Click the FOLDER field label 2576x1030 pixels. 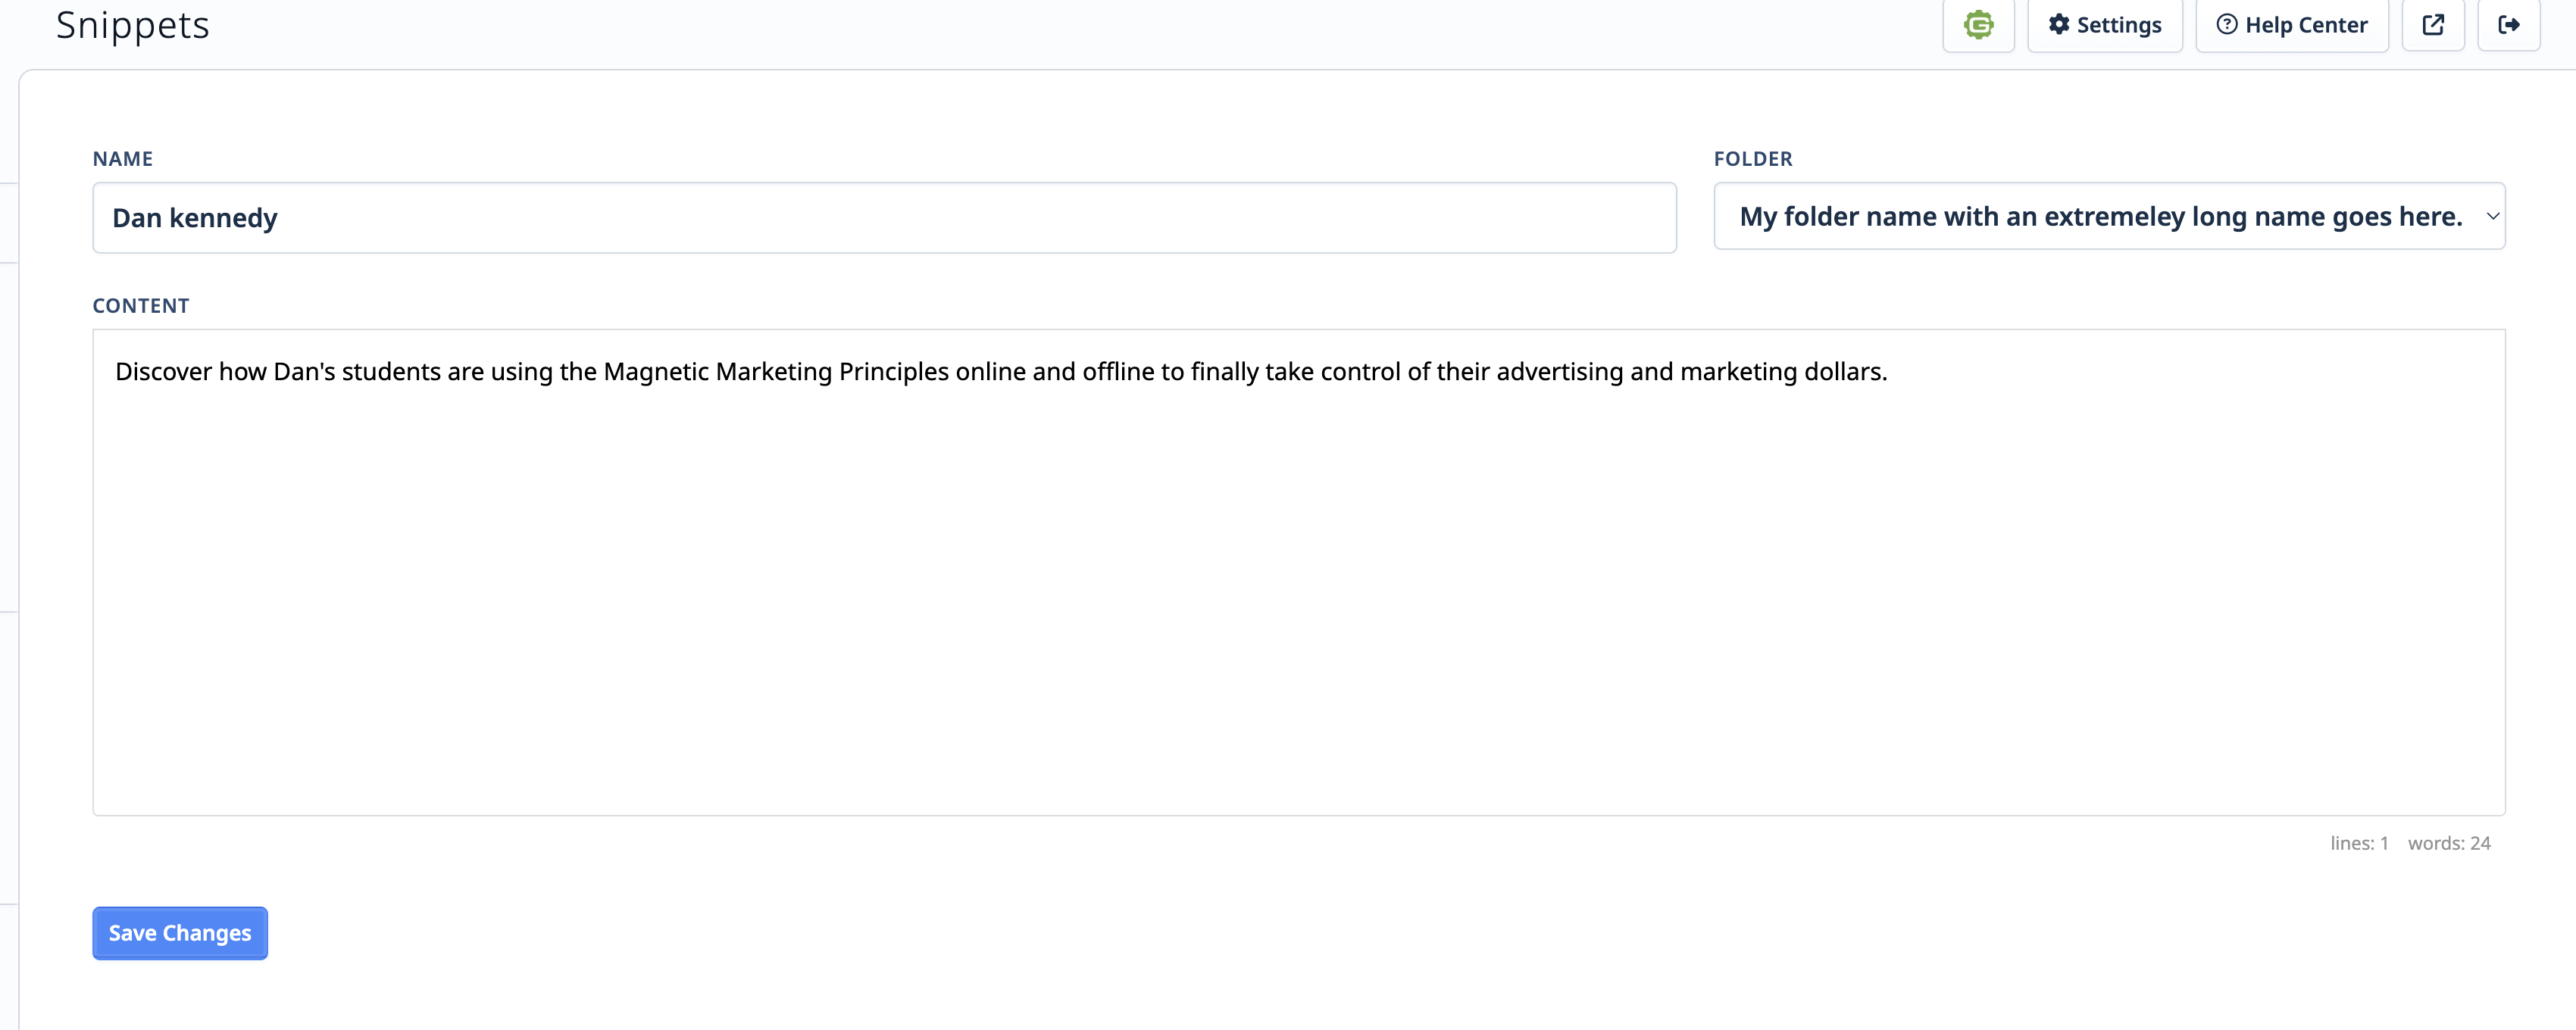click(1752, 159)
